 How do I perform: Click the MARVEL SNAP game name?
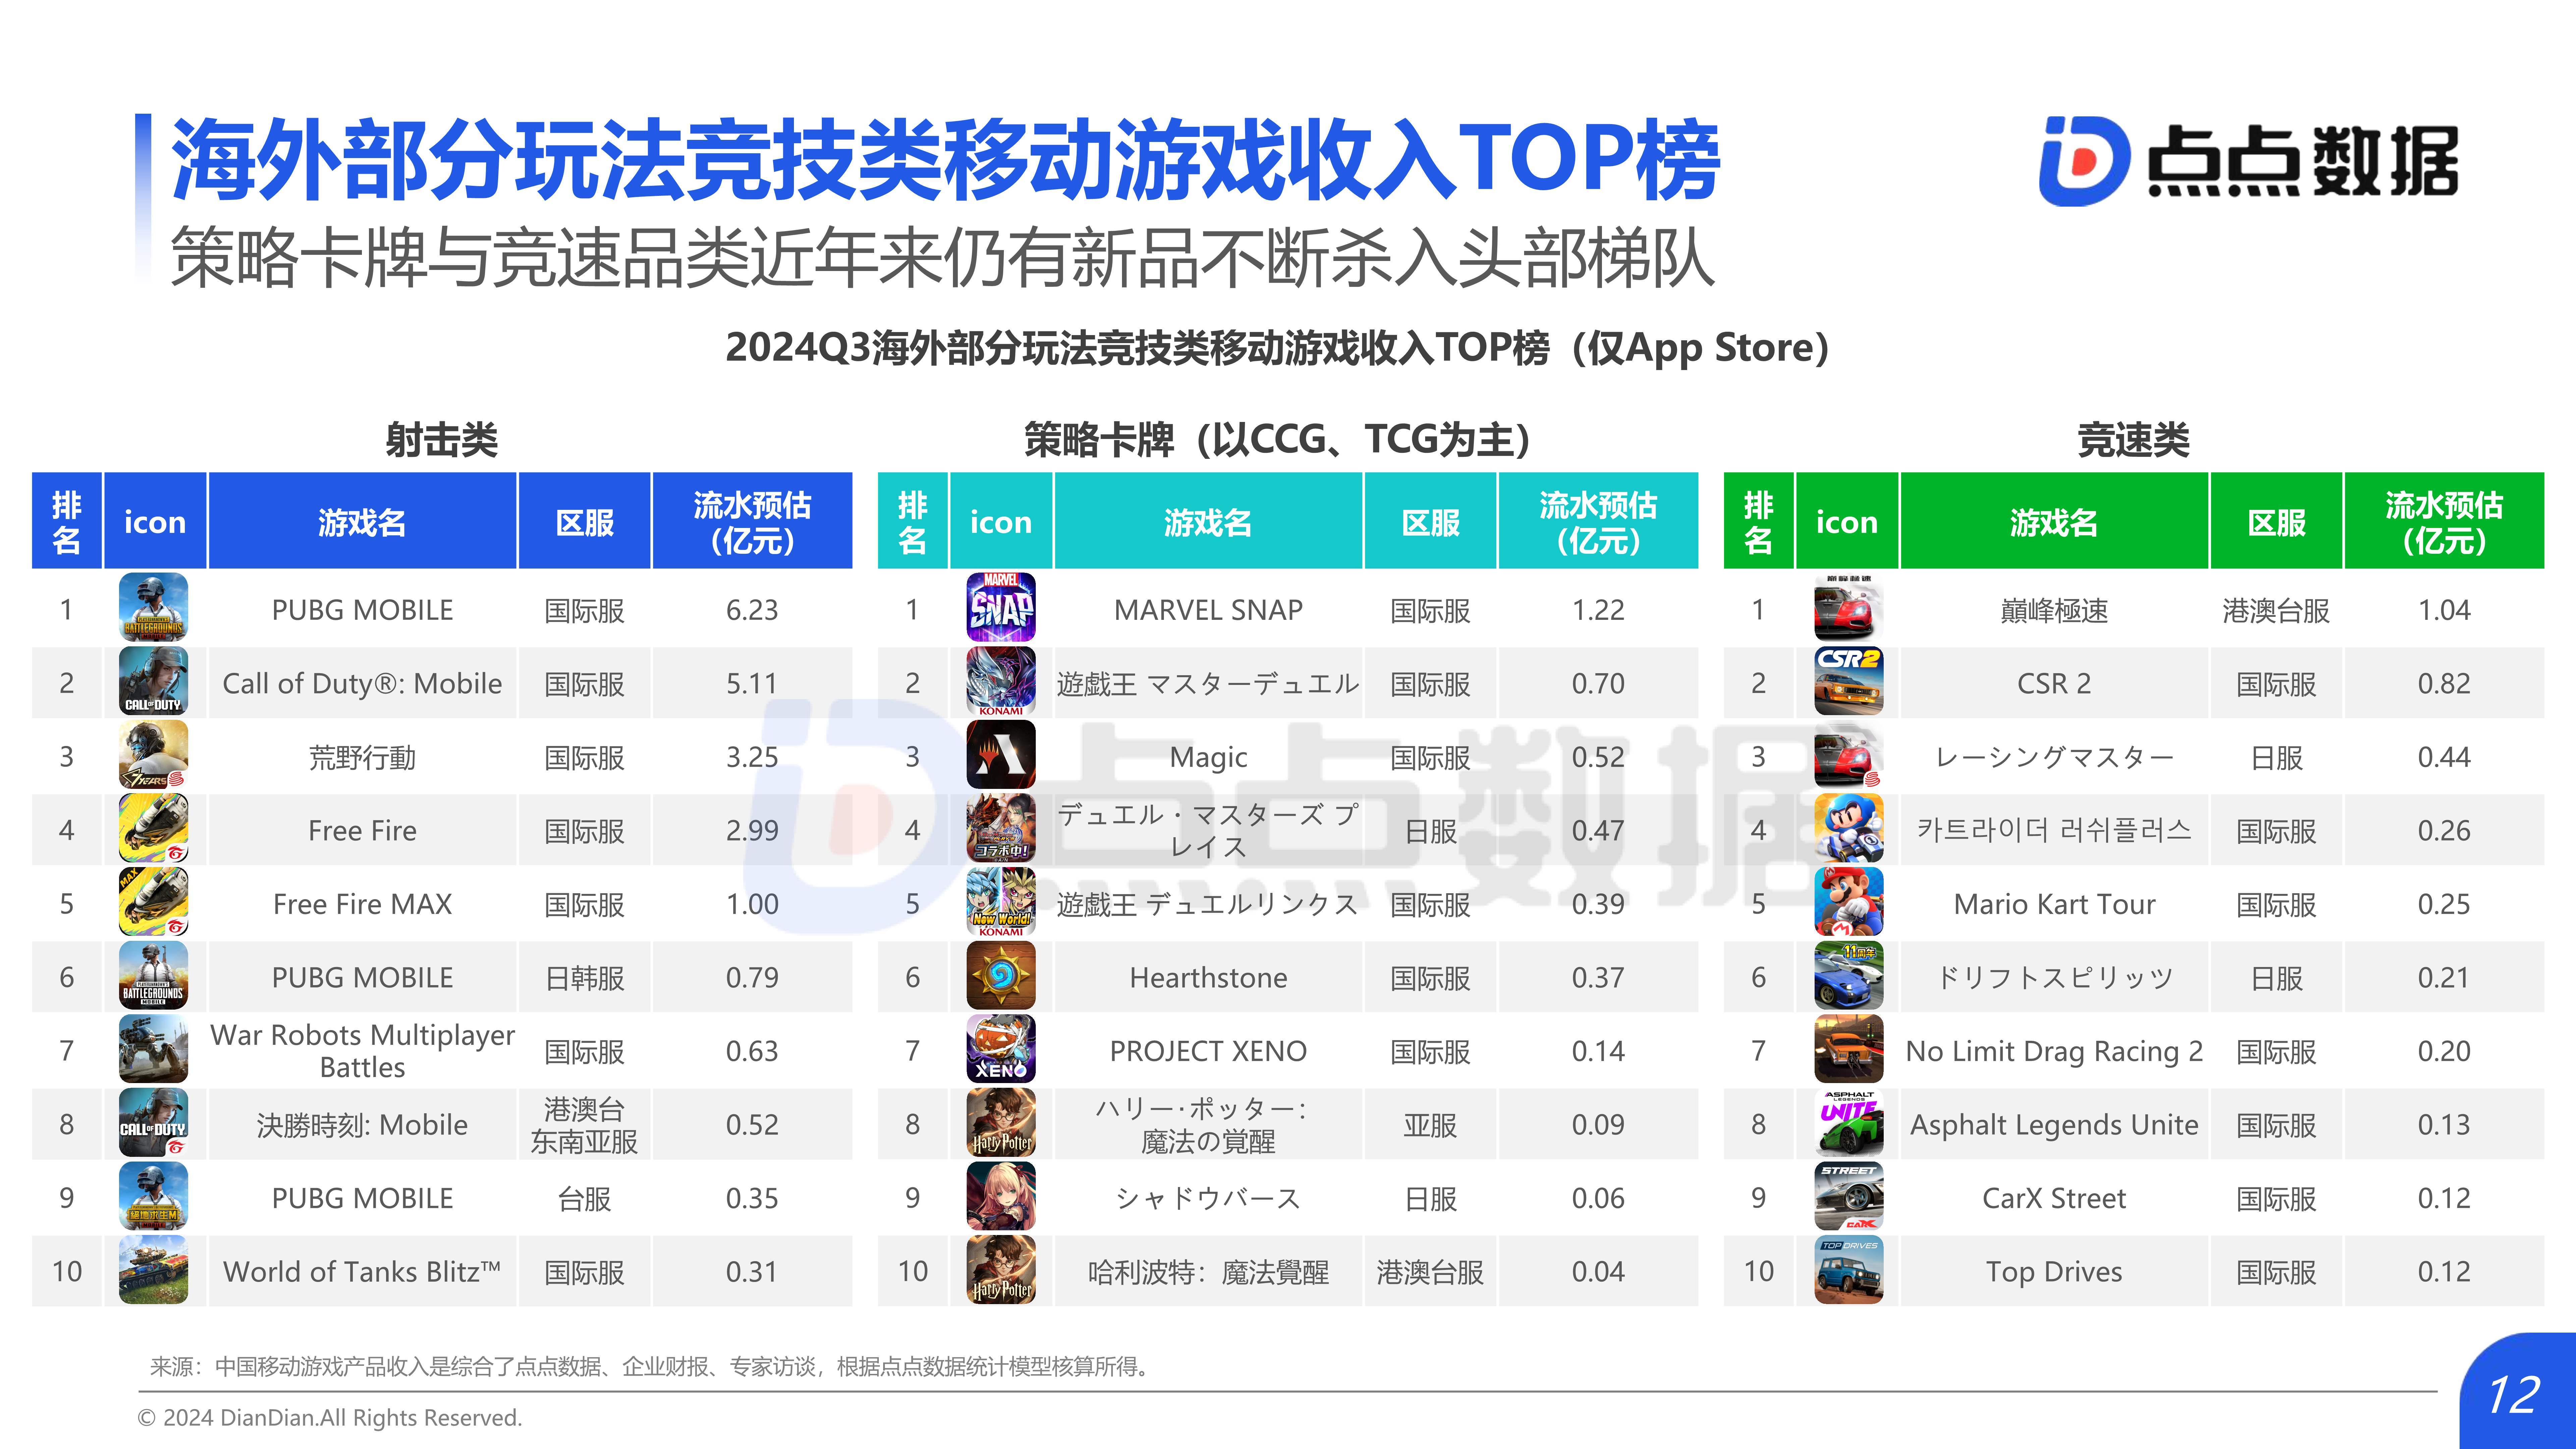click(x=1208, y=610)
